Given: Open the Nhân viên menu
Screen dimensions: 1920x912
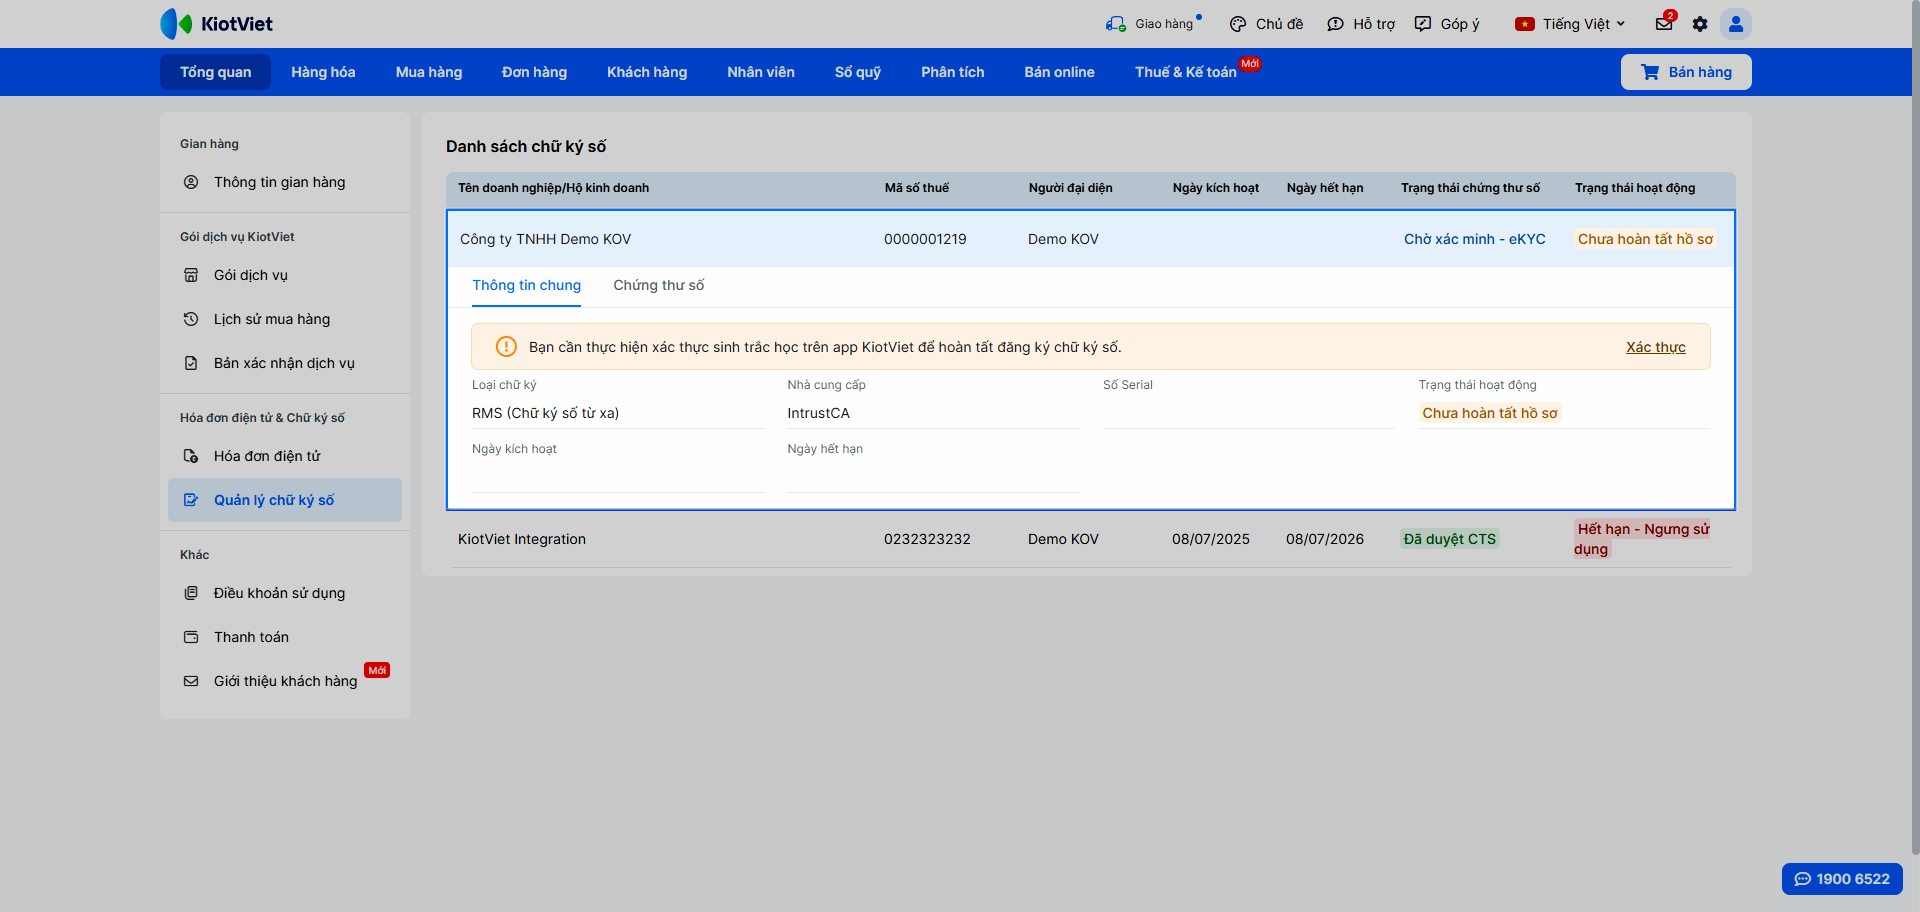Looking at the screenshot, I should tap(761, 72).
